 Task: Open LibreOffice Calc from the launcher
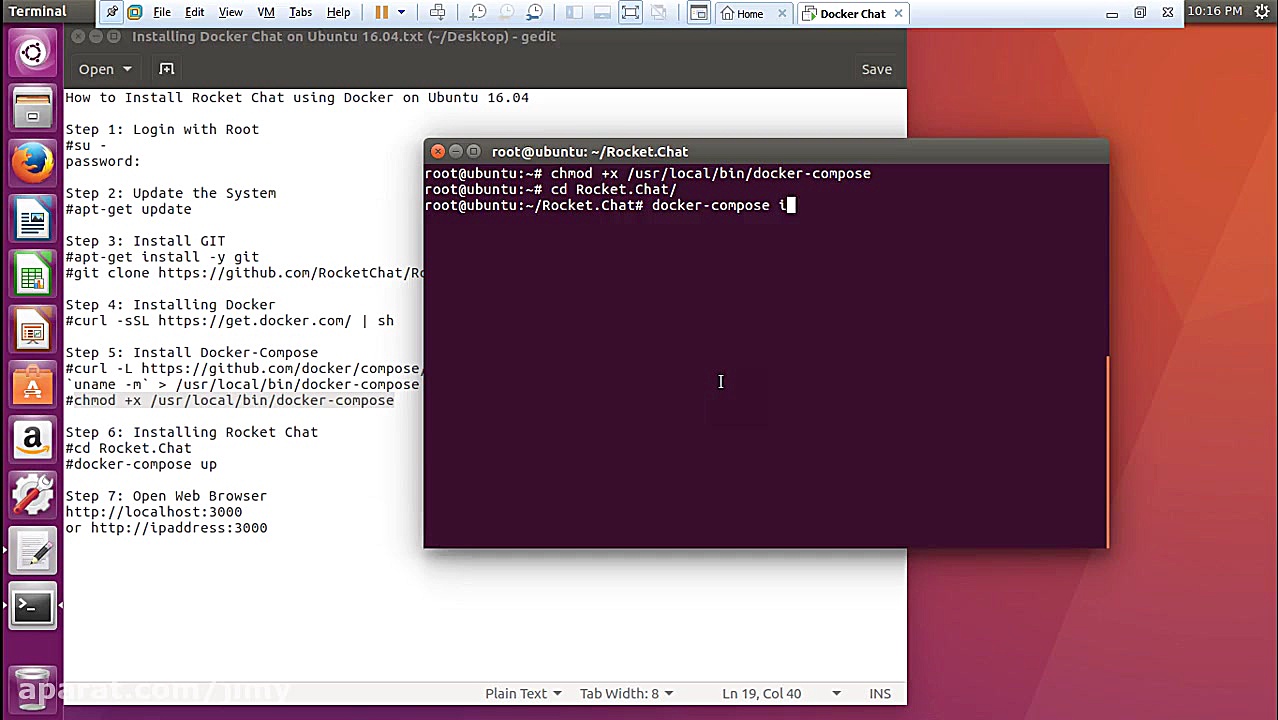pyautogui.click(x=32, y=275)
